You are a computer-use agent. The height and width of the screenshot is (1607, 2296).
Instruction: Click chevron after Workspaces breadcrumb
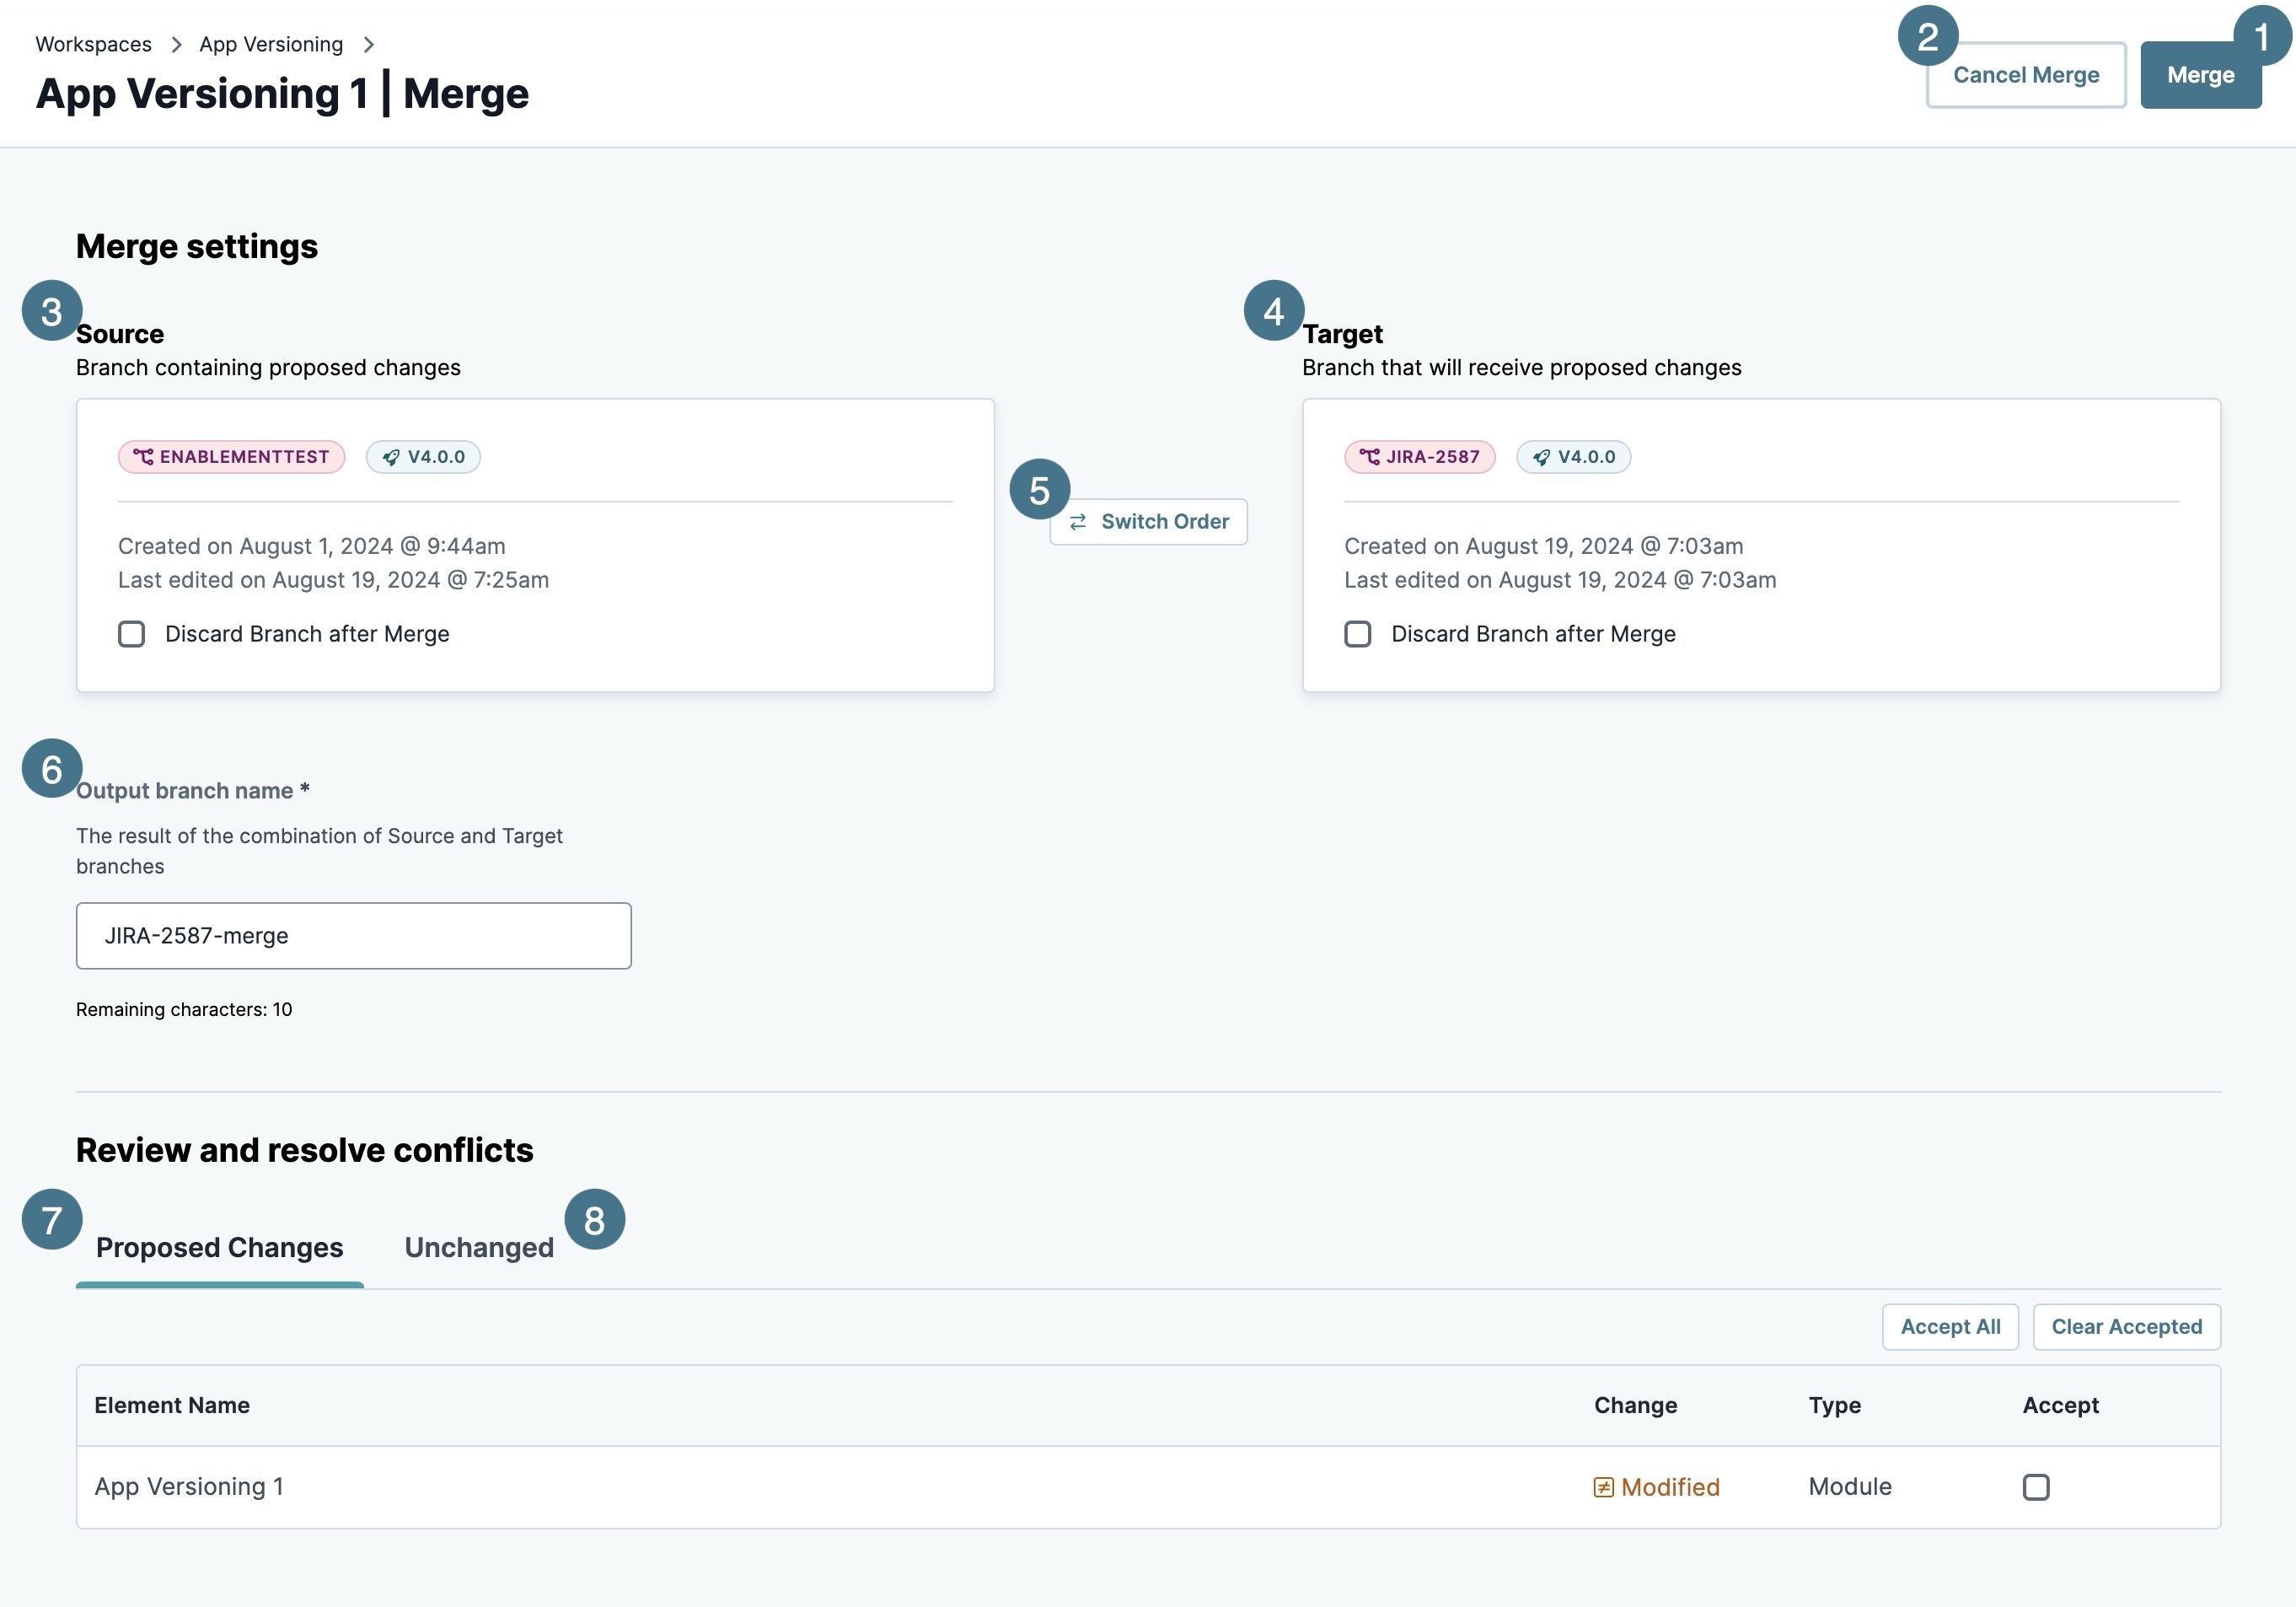click(x=176, y=45)
